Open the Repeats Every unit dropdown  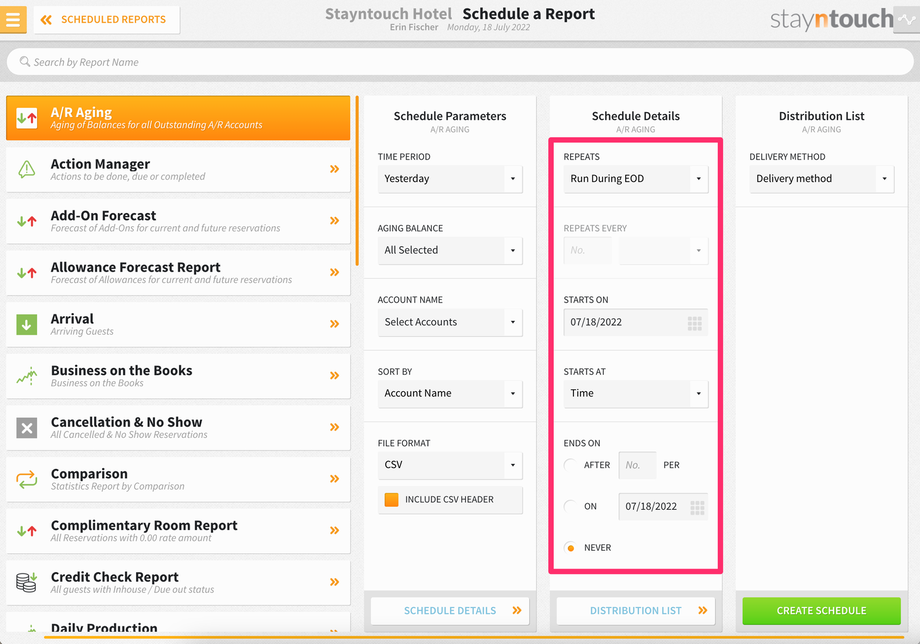(x=664, y=250)
